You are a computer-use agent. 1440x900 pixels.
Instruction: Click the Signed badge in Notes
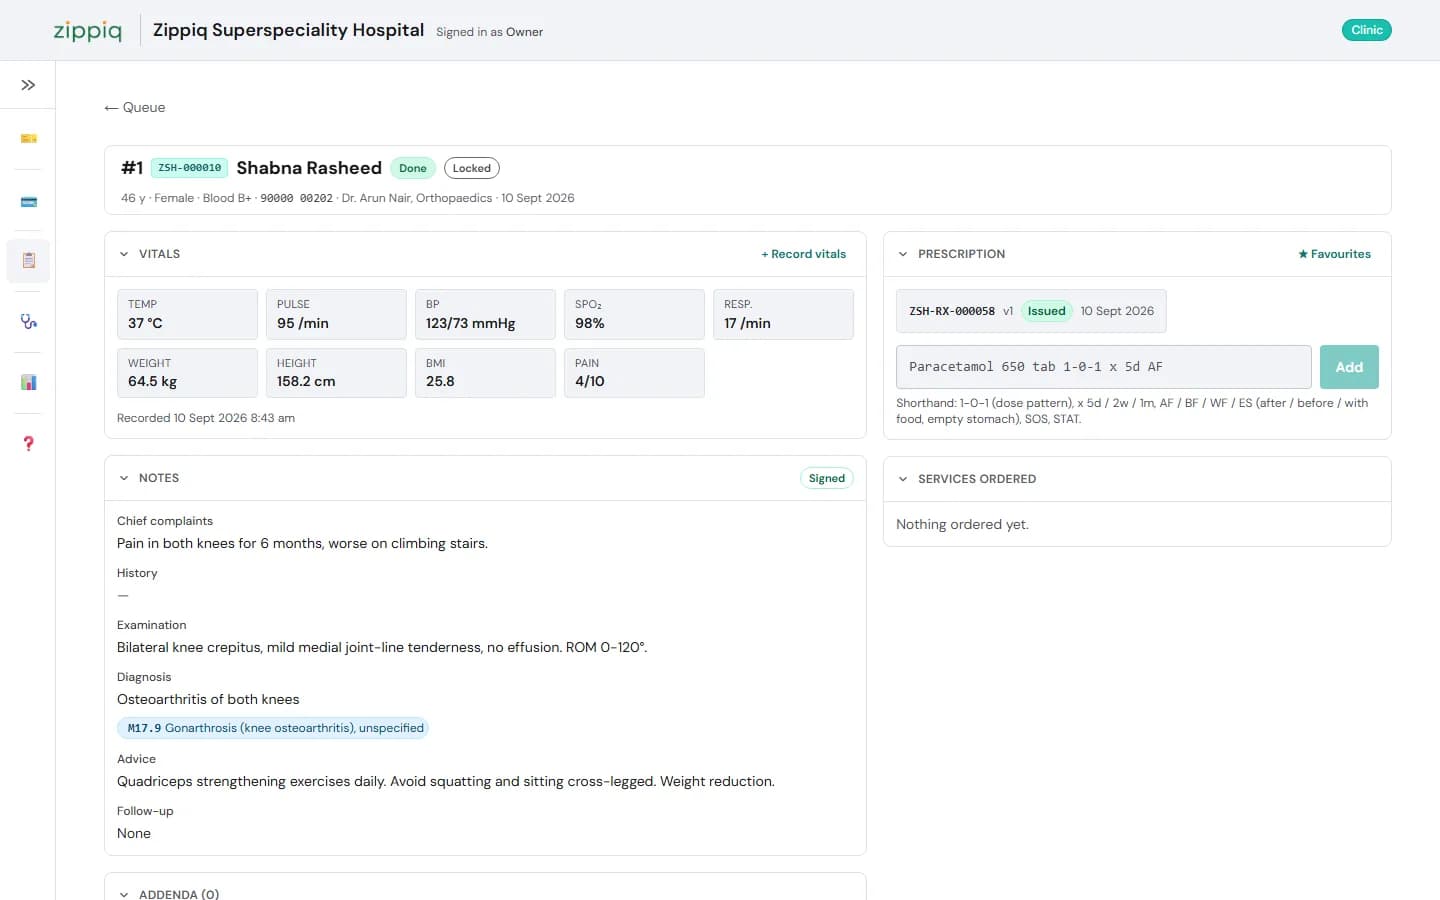pyautogui.click(x=827, y=478)
